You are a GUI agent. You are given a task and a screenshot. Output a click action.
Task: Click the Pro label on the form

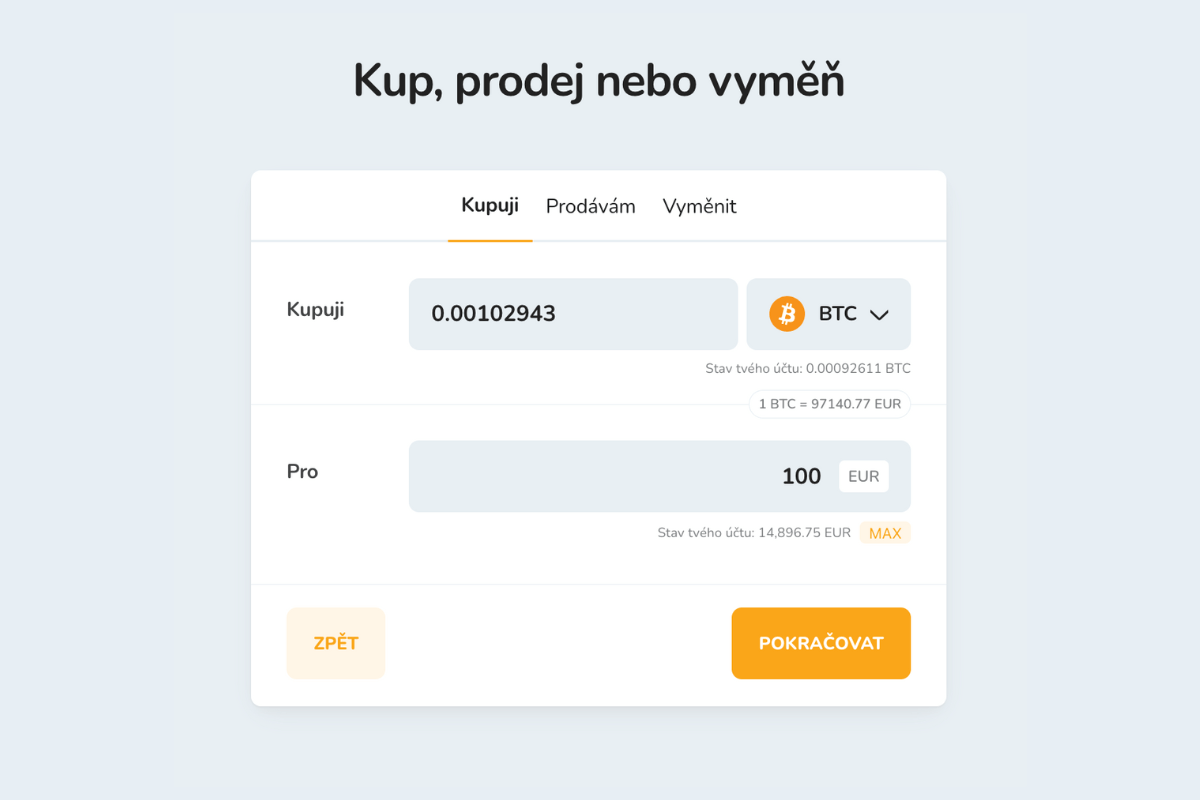pos(302,471)
